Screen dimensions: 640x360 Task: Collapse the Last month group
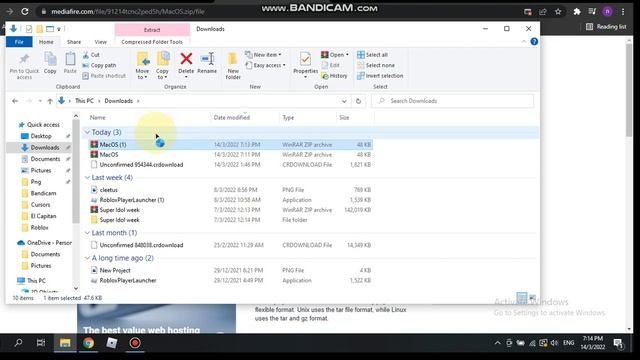(x=87, y=233)
